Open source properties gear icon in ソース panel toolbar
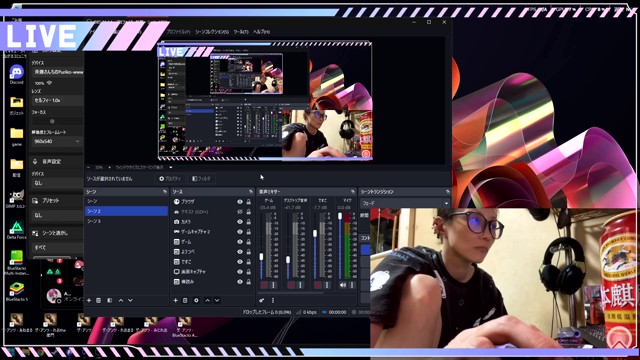Screen dimensions: 640x360 pos(196,300)
